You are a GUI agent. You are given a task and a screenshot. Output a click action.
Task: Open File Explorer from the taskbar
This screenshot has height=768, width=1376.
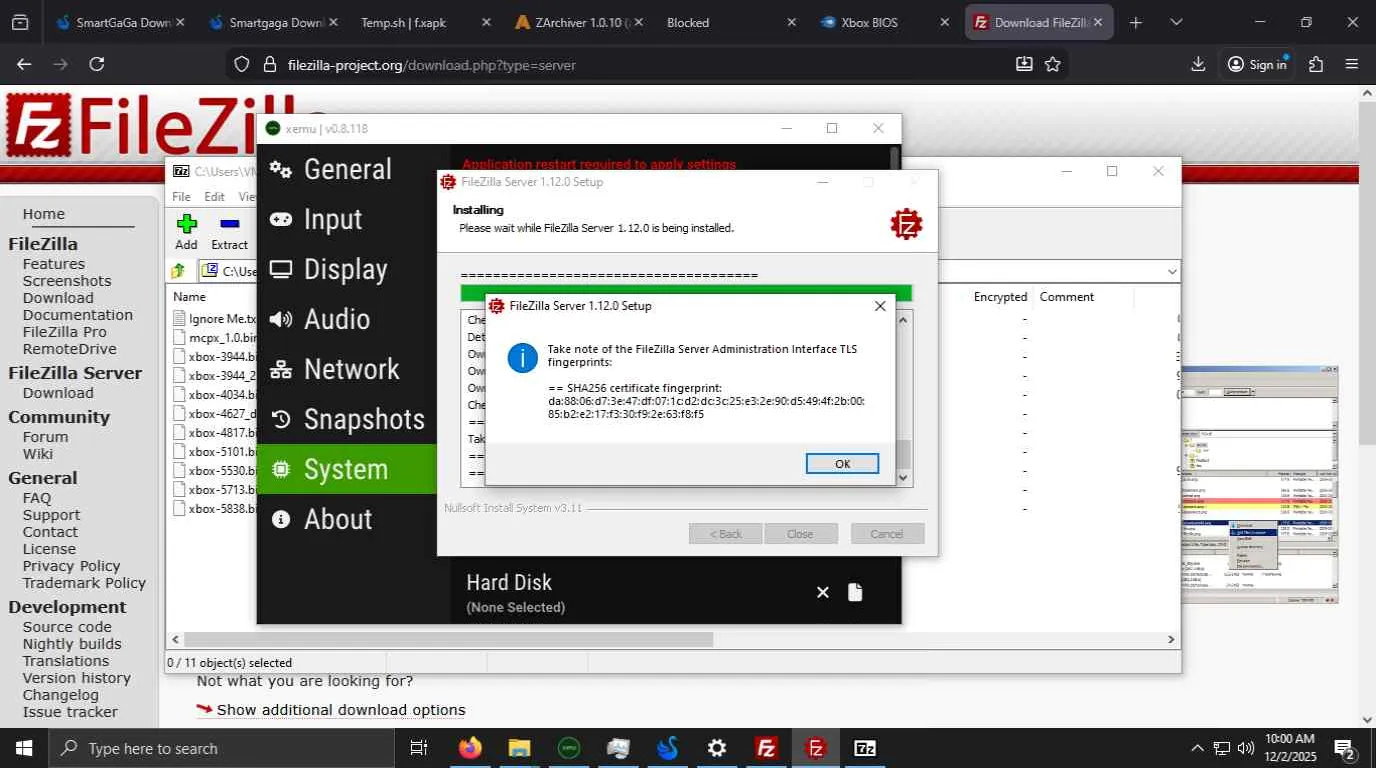pos(519,748)
